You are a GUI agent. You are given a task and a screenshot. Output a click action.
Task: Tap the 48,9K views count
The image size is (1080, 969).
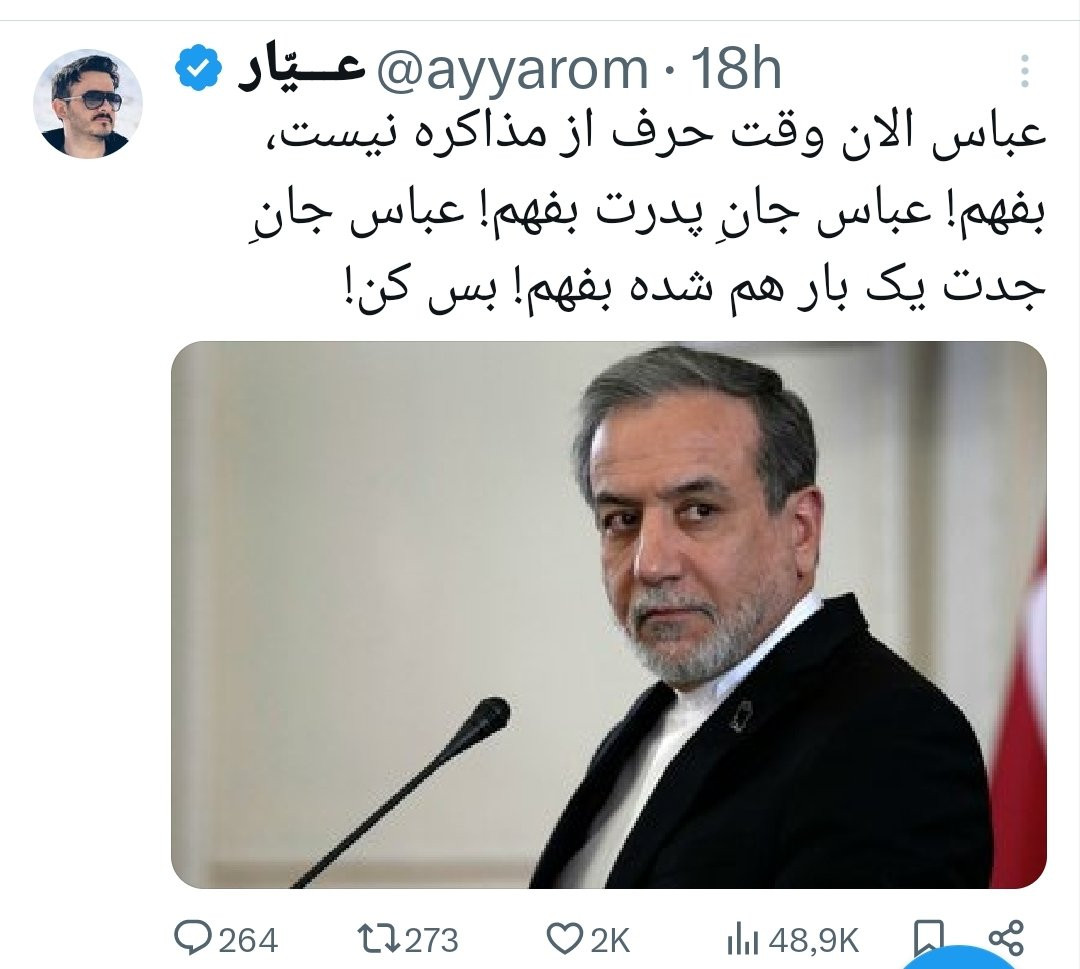pyautogui.click(x=814, y=940)
